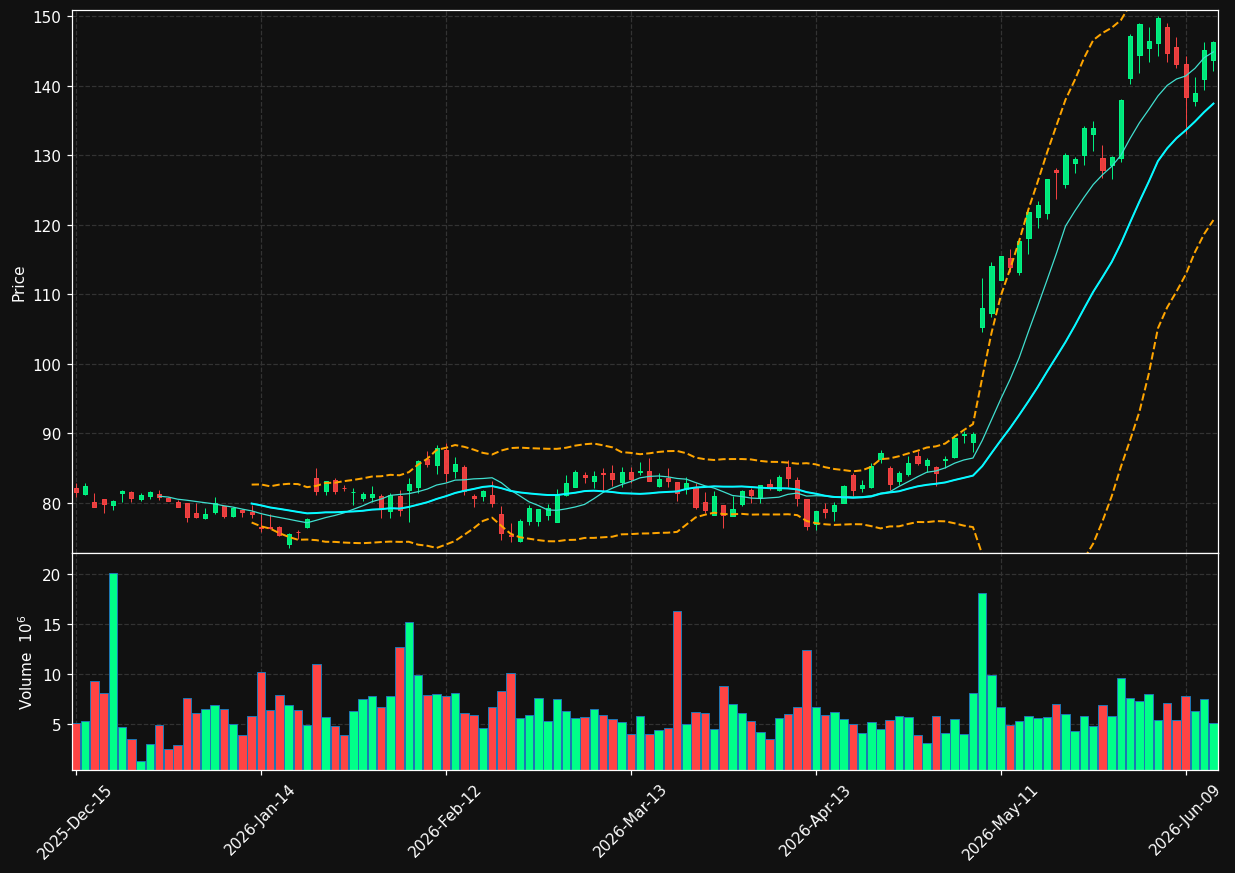Click the 110 price tick label
1235x873 pixels.
pyautogui.click(x=49, y=295)
